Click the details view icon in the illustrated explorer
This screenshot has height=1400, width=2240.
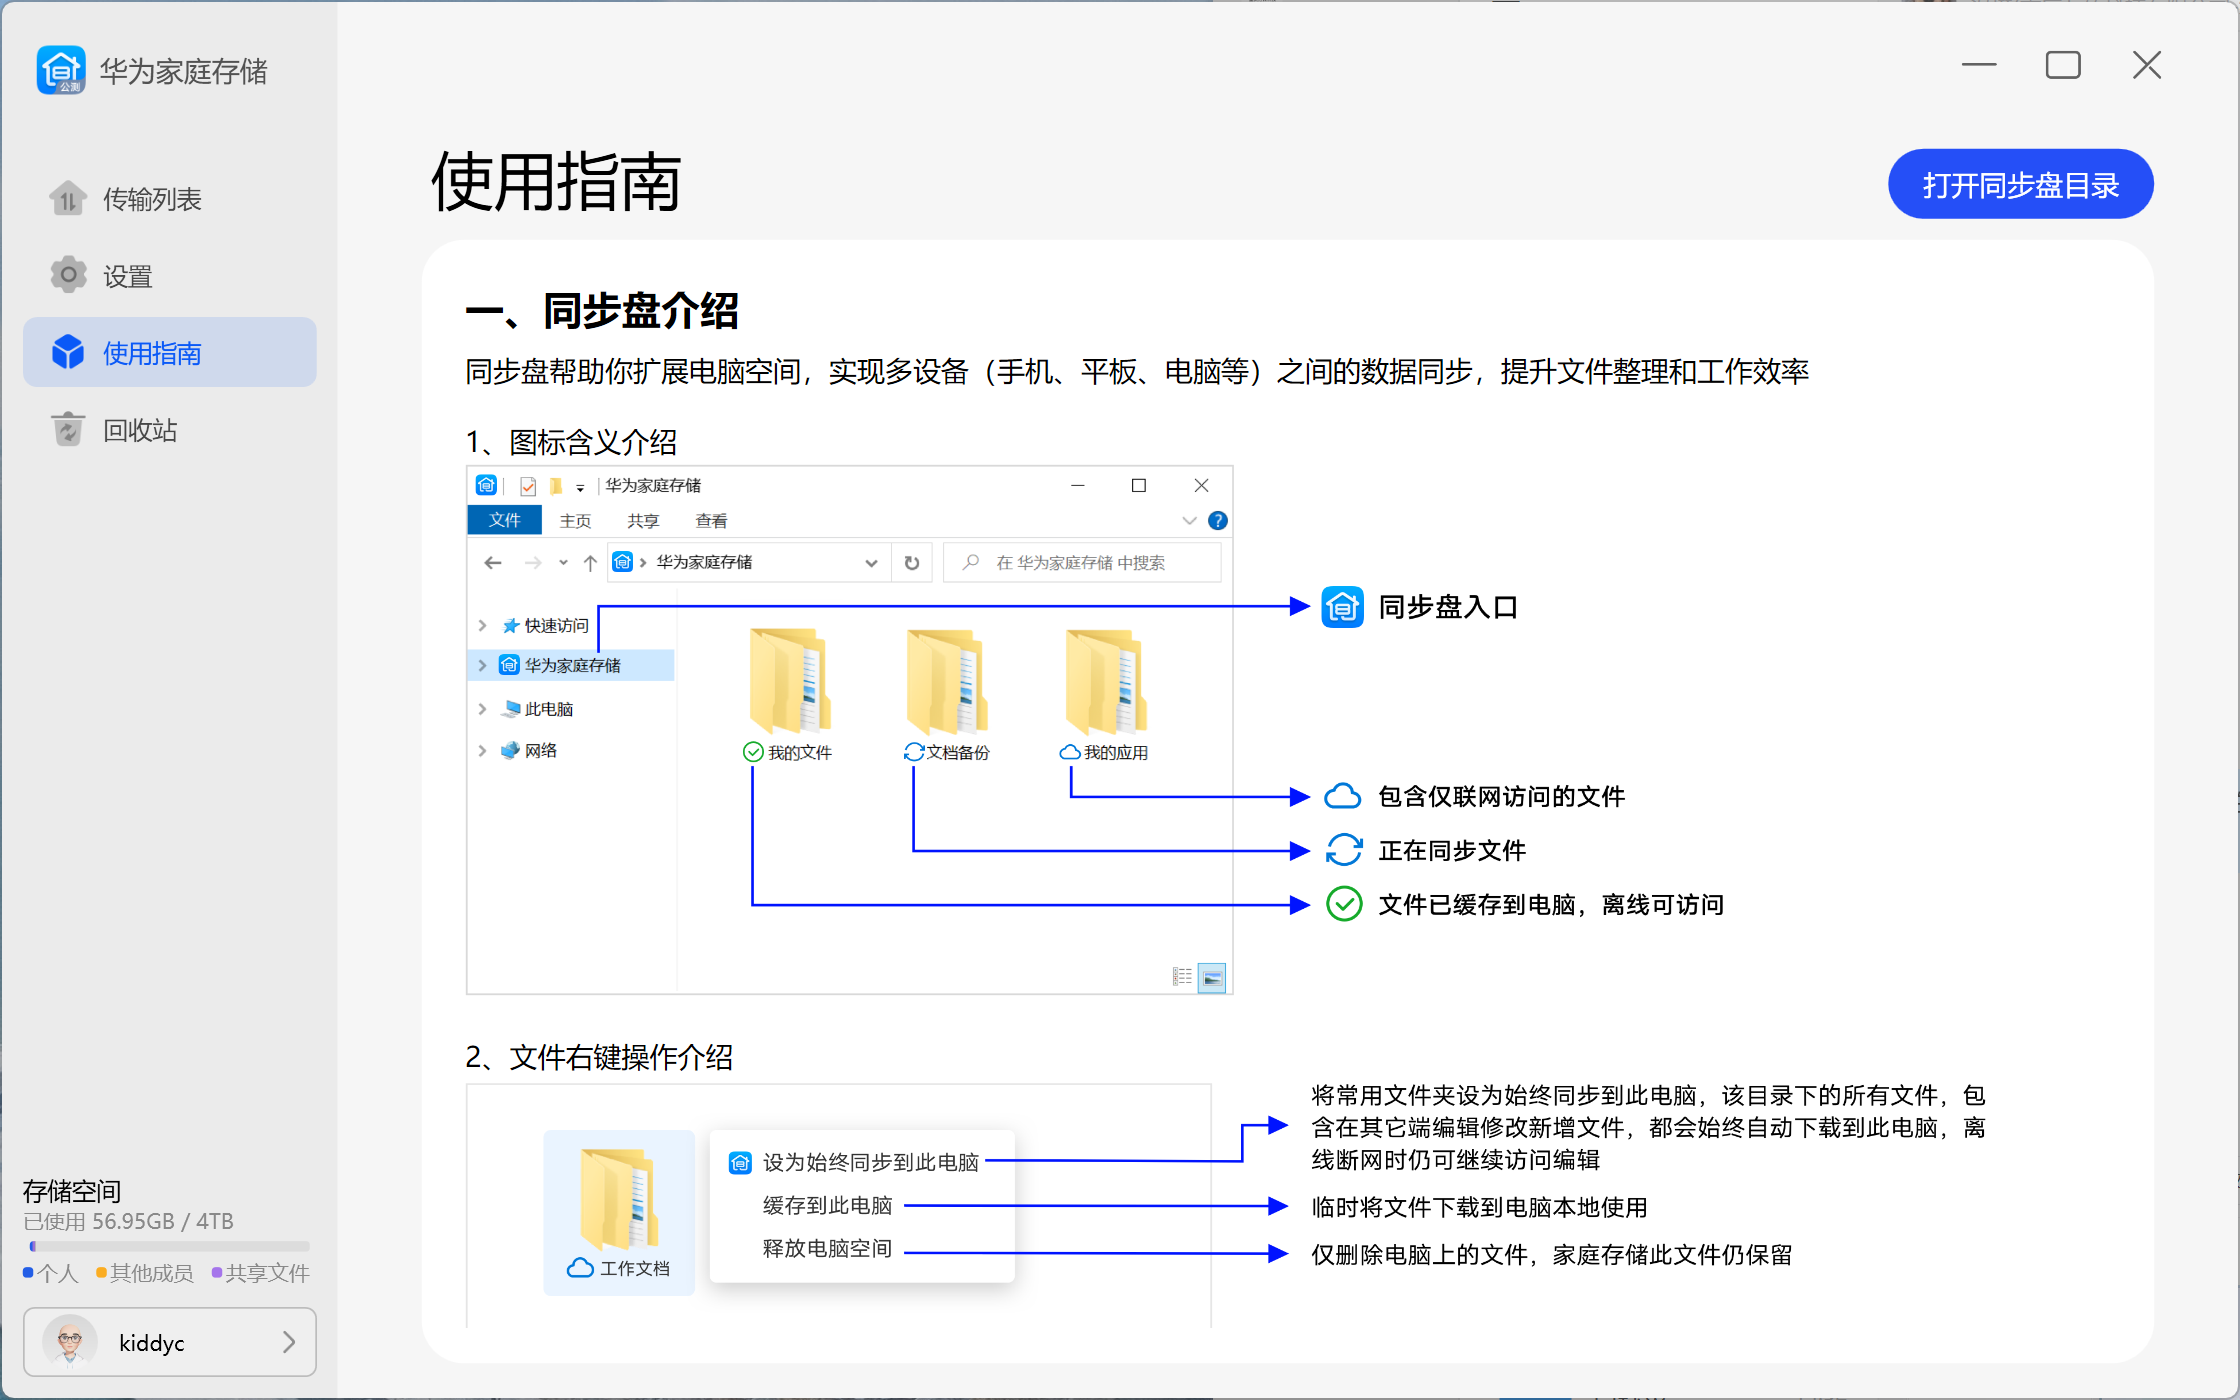[x=1182, y=976]
